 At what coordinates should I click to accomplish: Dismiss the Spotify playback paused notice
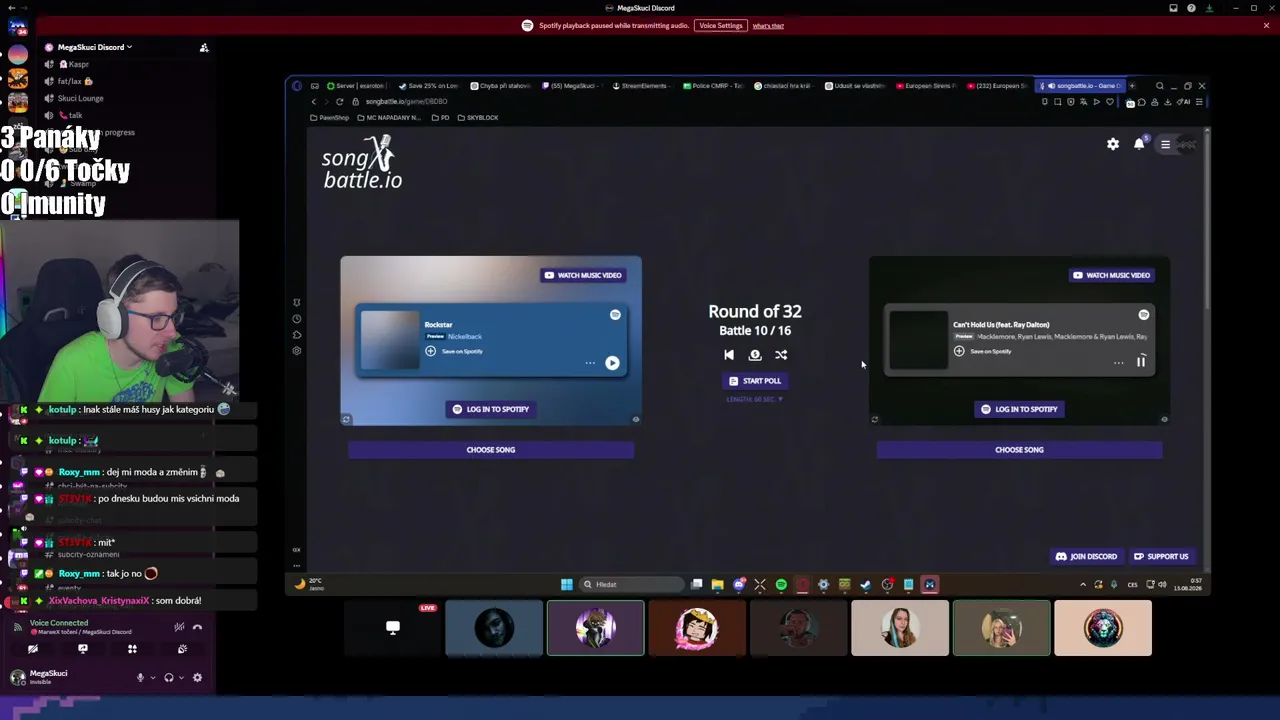coord(1266,26)
